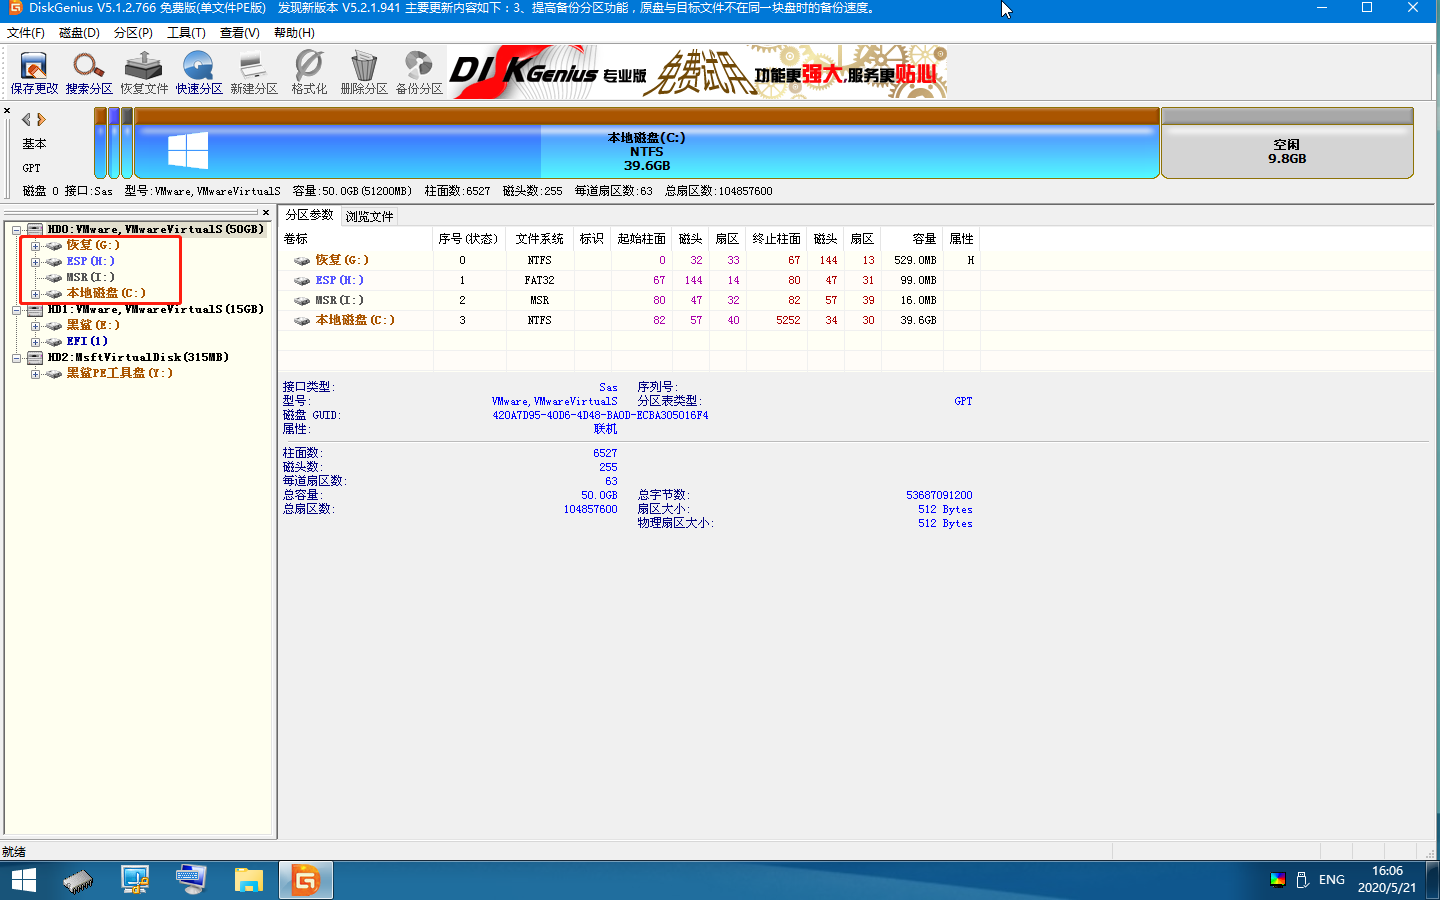Click New Partition (新建分区) toolbar icon
Image resolution: width=1440 pixels, height=900 pixels.
tap(254, 73)
